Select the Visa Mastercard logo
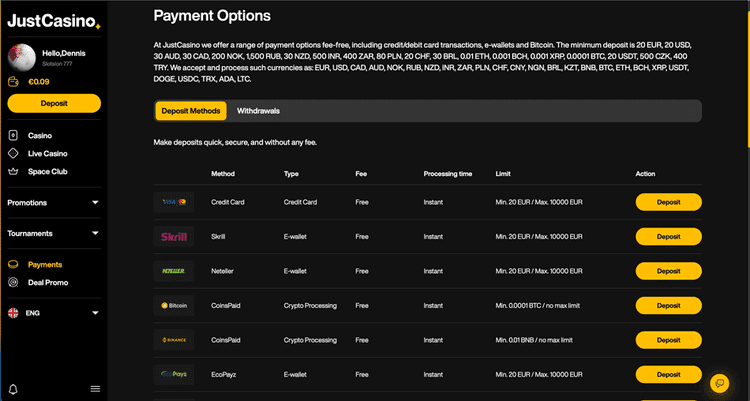750x401 pixels. click(174, 202)
